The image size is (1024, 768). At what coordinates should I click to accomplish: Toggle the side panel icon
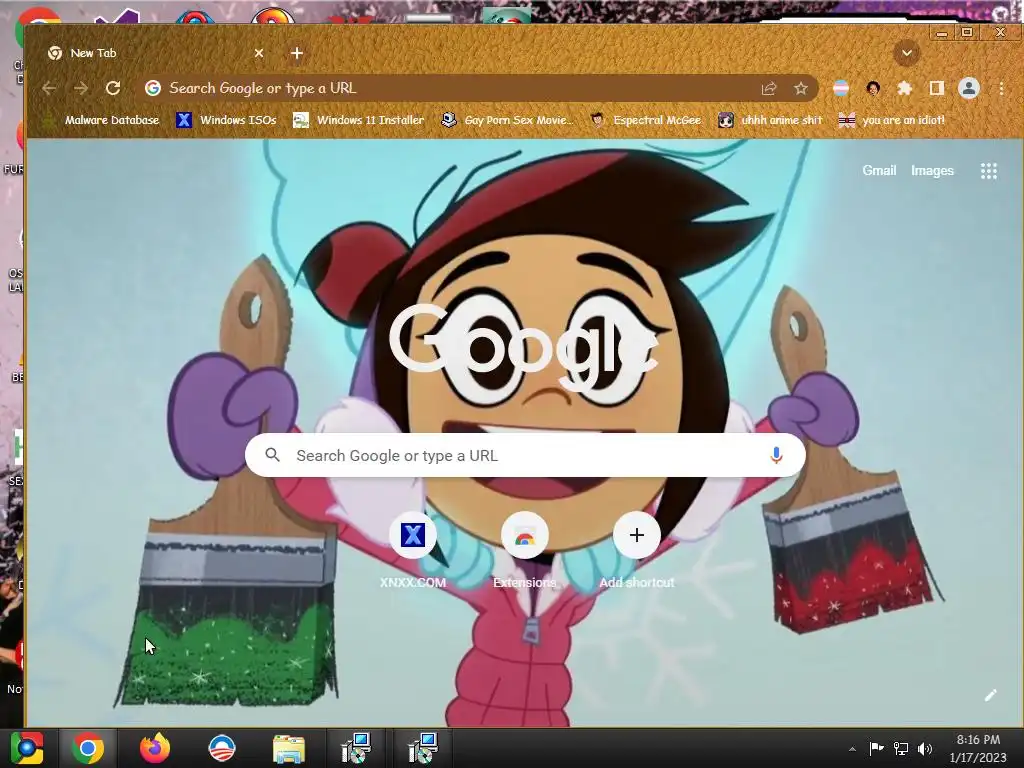[x=936, y=88]
